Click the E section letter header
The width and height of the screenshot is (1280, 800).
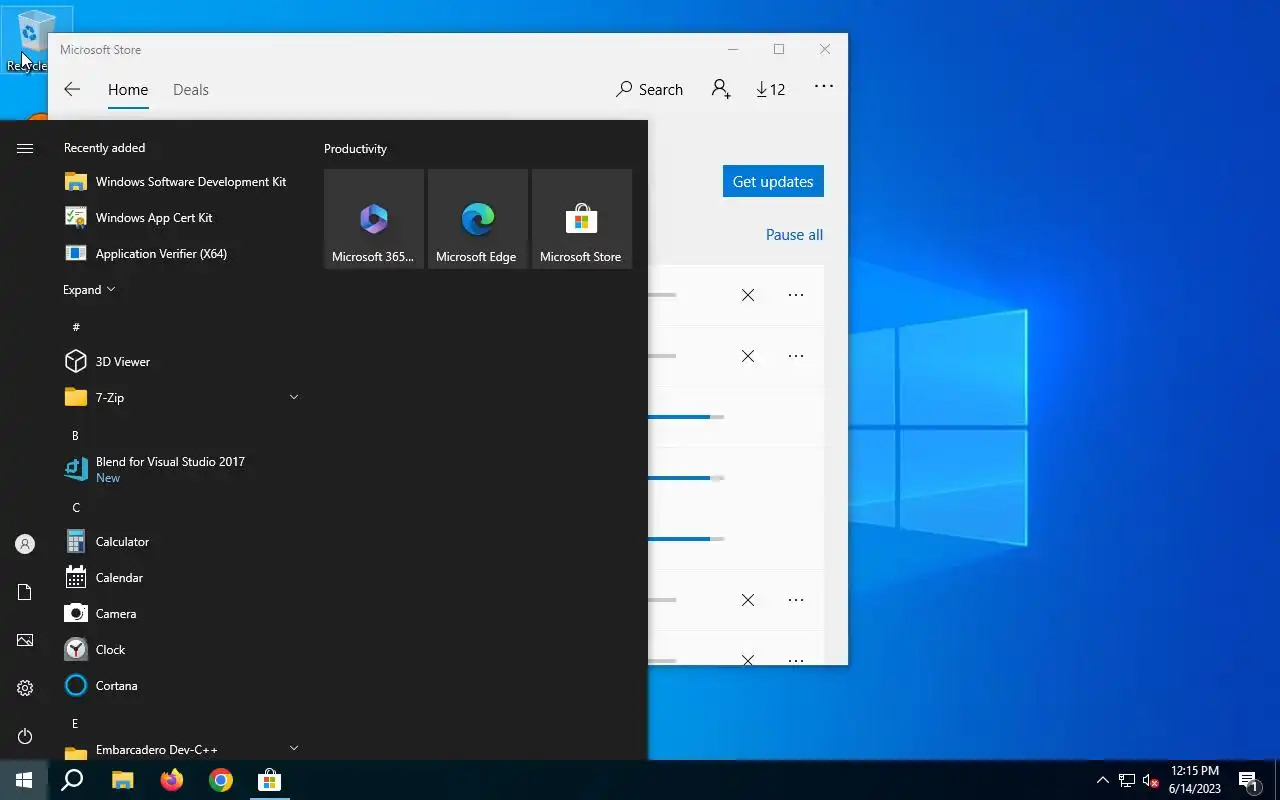(x=76, y=723)
